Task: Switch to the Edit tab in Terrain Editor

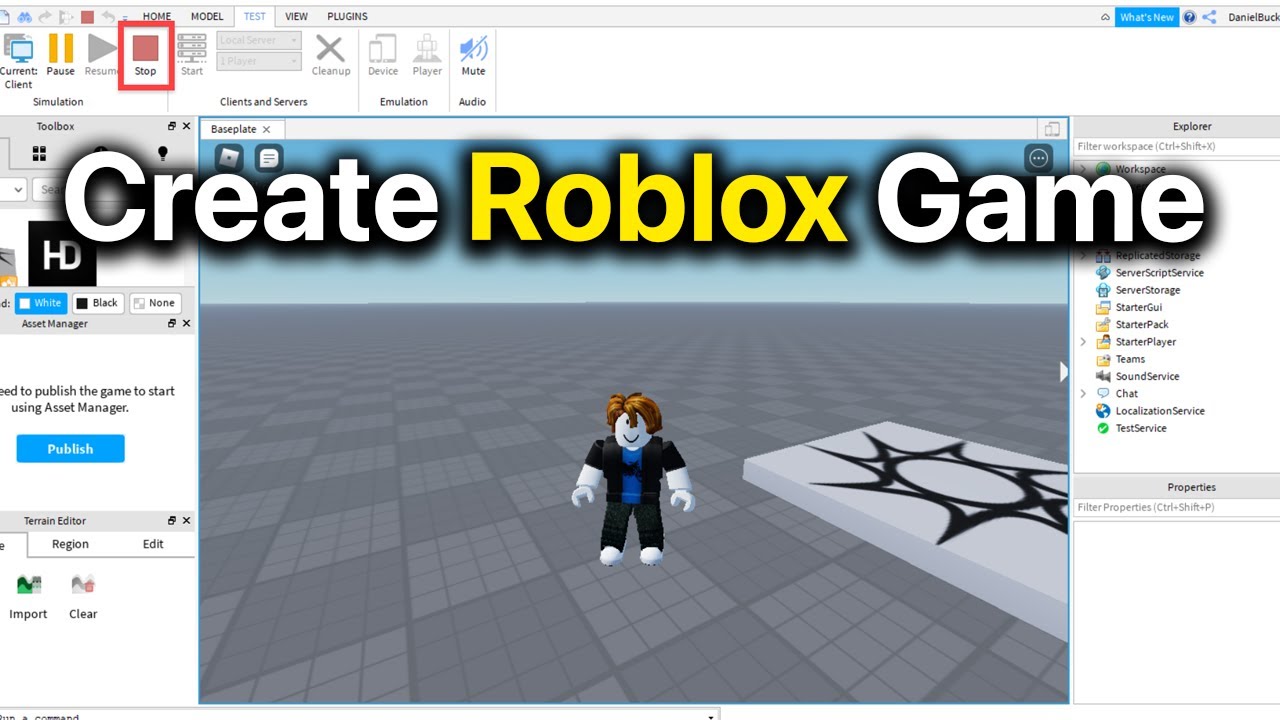Action: click(x=153, y=544)
